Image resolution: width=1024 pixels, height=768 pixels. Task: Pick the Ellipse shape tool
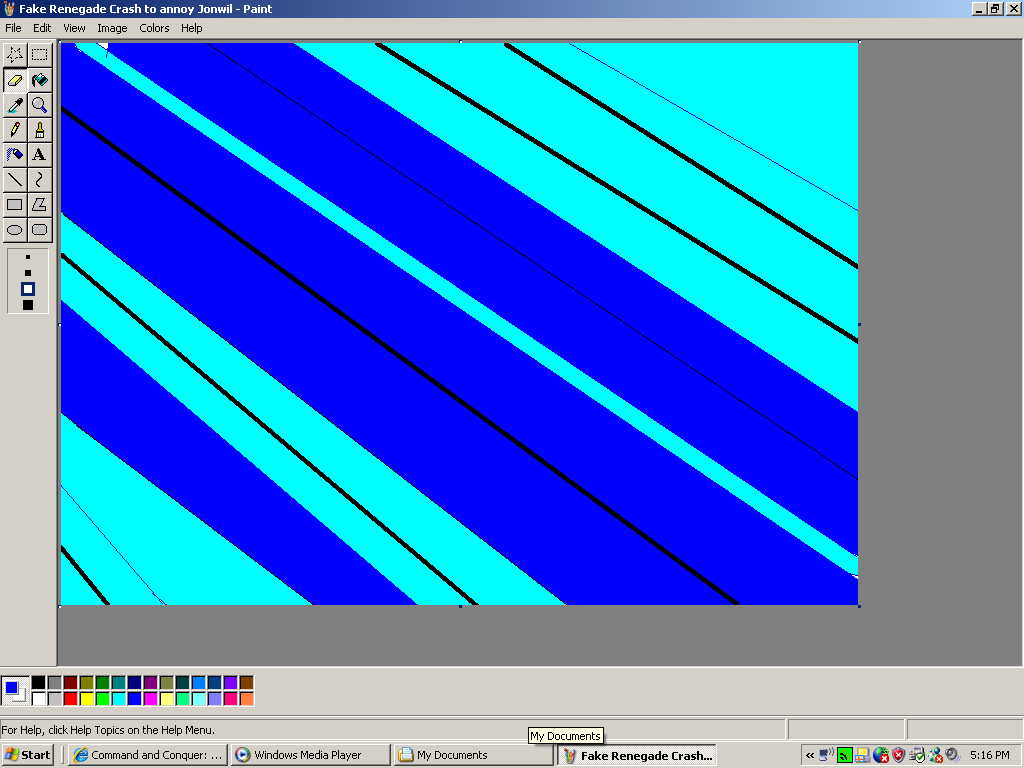point(15,230)
